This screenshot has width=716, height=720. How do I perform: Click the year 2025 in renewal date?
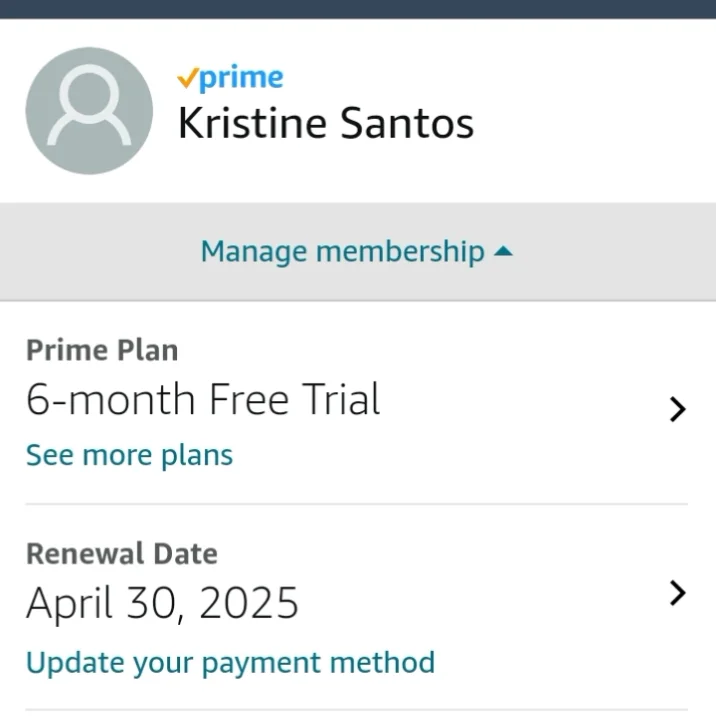pos(249,602)
